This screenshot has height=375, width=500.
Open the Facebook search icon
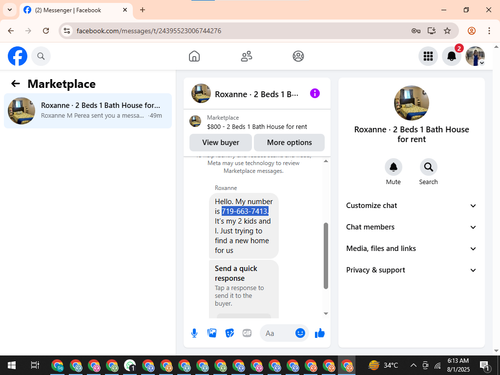[41, 56]
